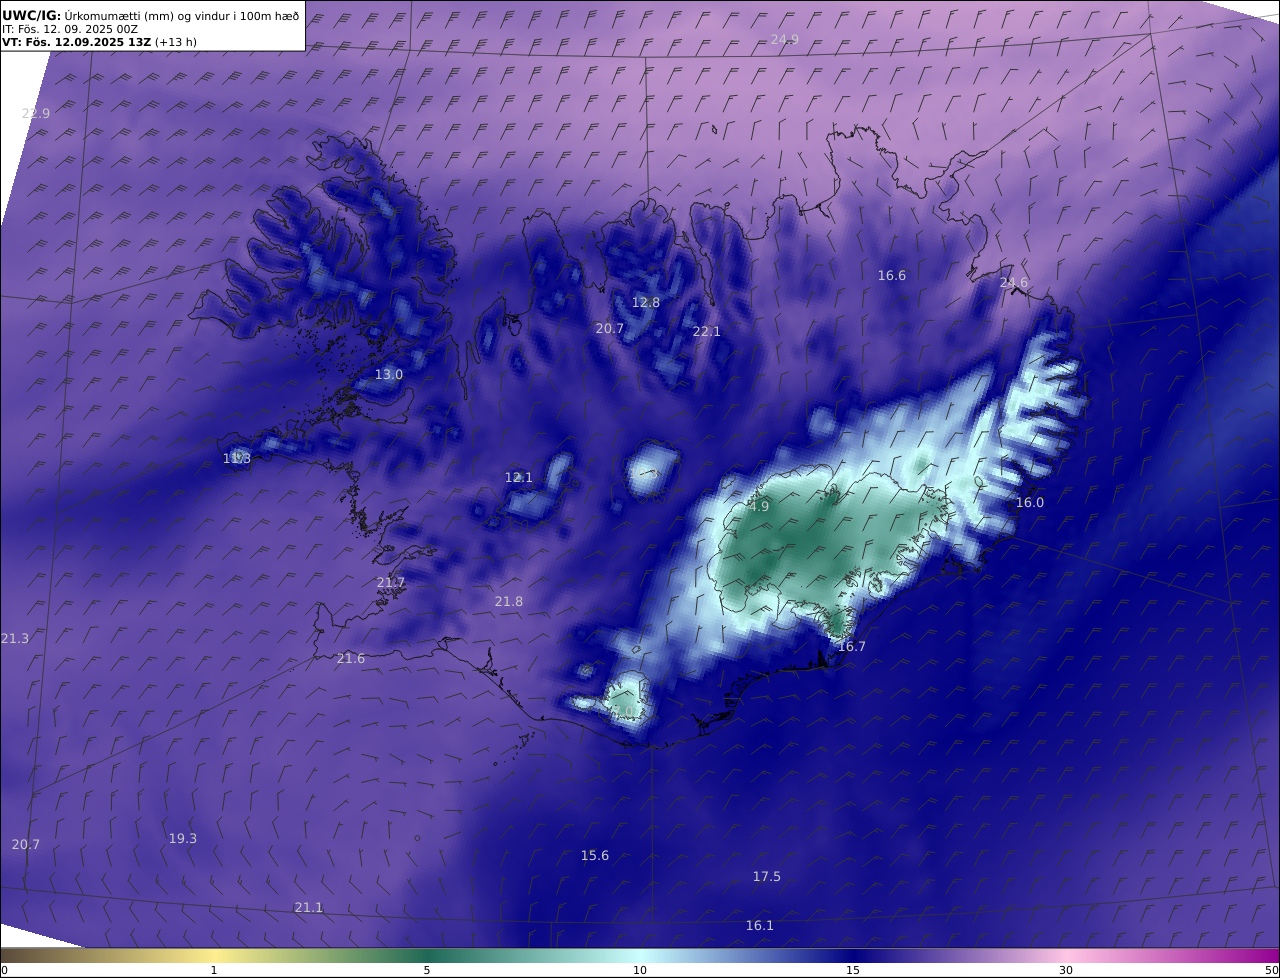Click the 19.3 value label

pos(183,838)
